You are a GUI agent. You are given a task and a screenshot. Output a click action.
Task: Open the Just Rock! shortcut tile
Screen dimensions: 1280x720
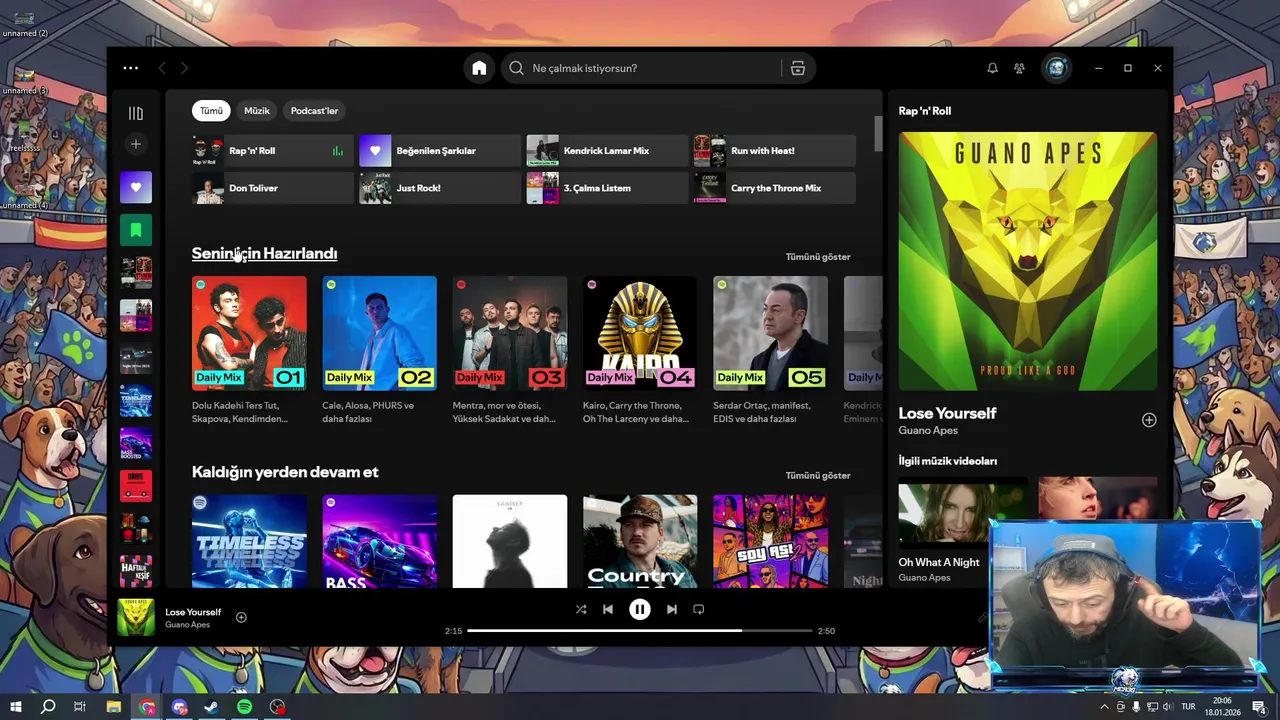click(440, 188)
